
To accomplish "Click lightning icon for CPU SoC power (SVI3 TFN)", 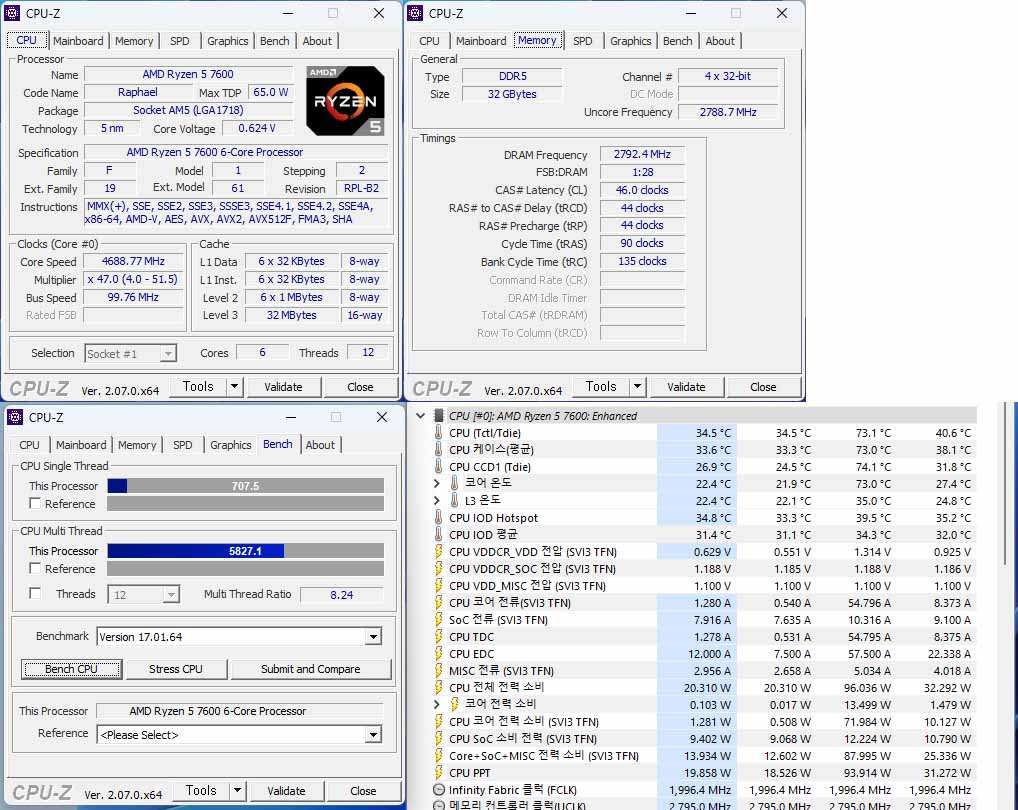I will coord(439,739).
